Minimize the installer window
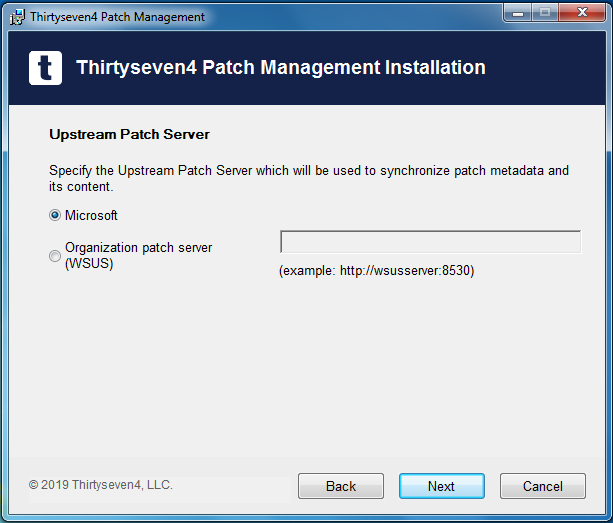 [518, 13]
